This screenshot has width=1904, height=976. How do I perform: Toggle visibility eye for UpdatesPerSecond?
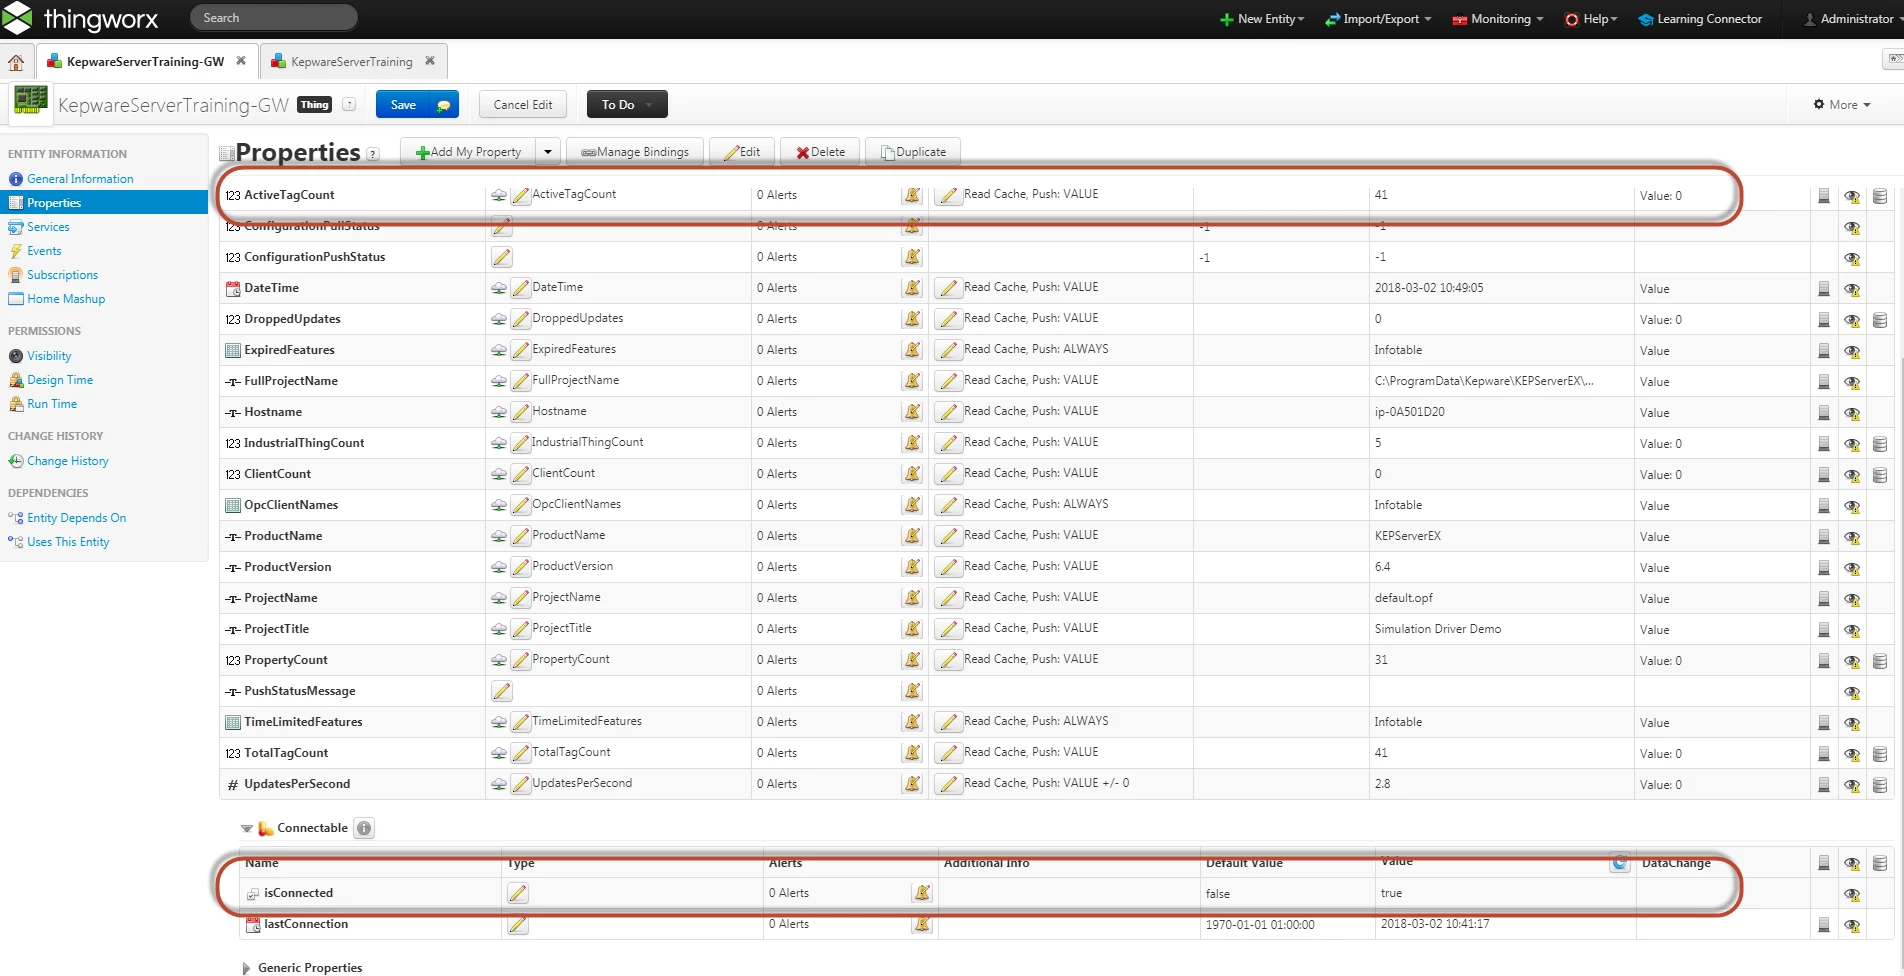click(x=1852, y=786)
